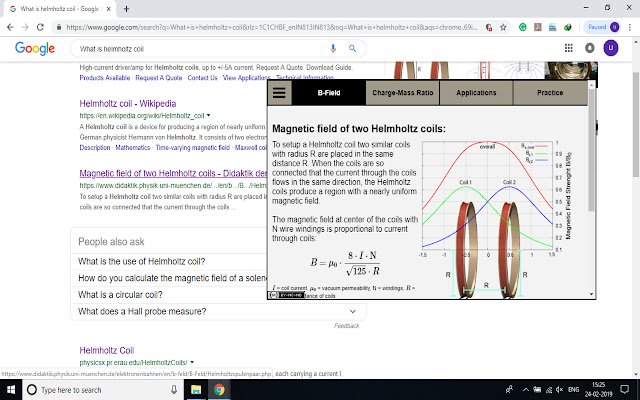Screen dimensions: 640x400
Task: Switch to Charge-Mass Ratio tab
Action: tap(402, 93)
